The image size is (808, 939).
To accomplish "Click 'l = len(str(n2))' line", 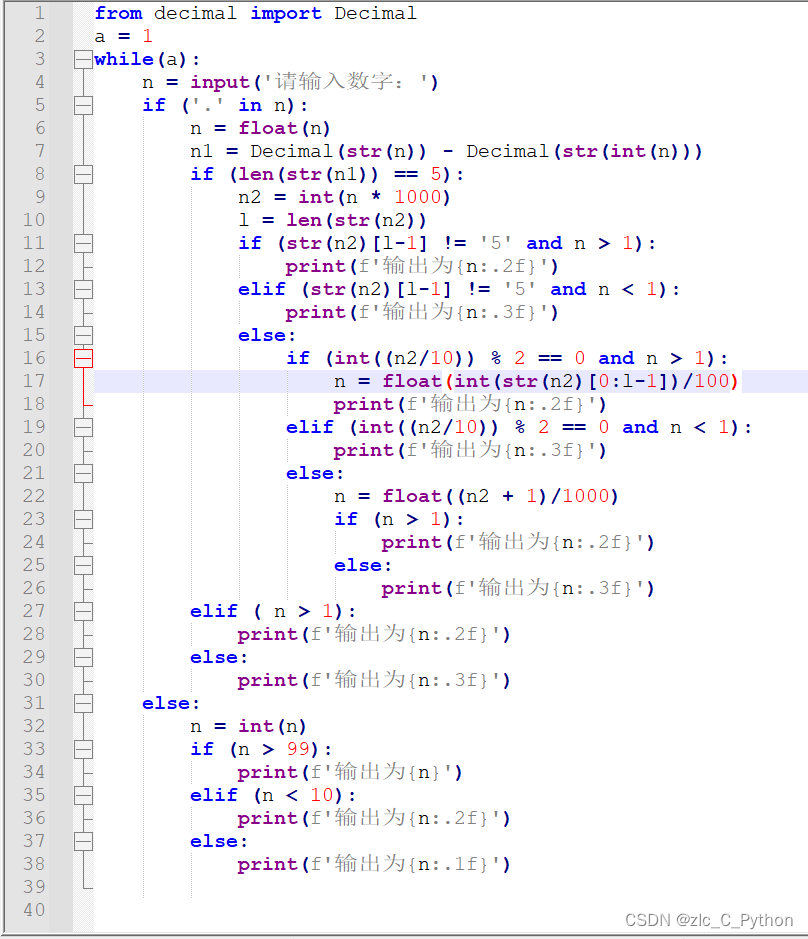I will [332, 220].
